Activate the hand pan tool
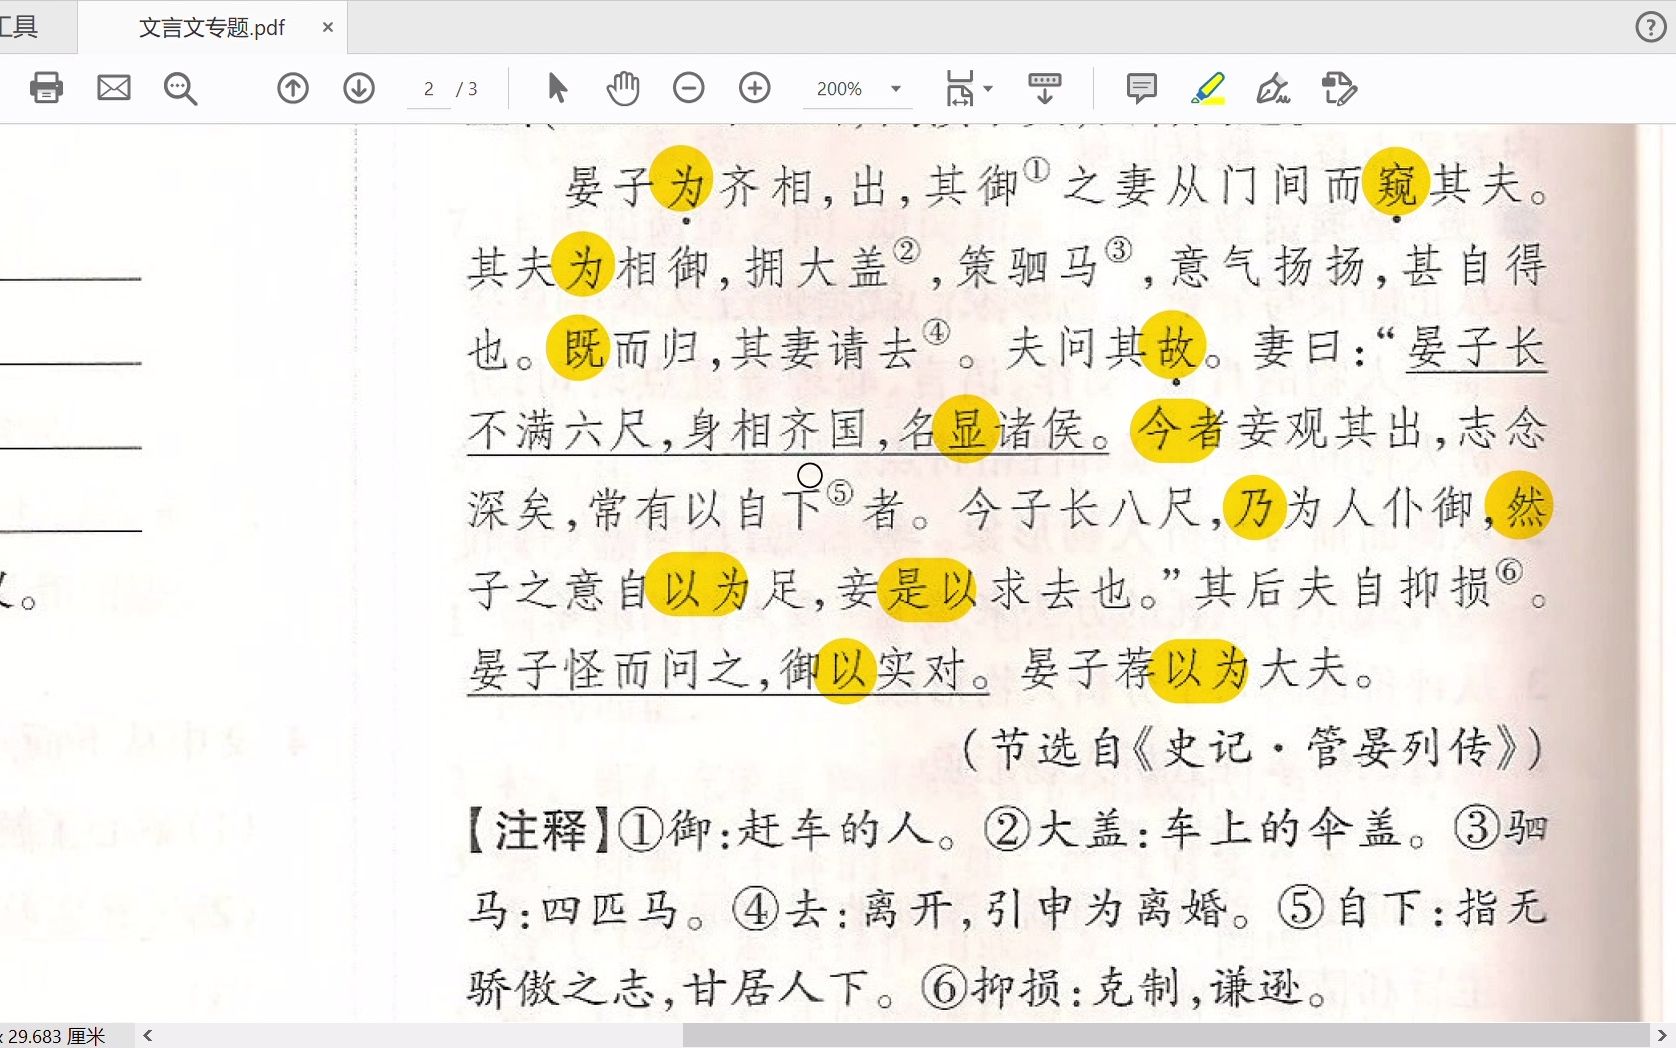This screenshot has height=1048, width=1676. click(x=622, y=88)
